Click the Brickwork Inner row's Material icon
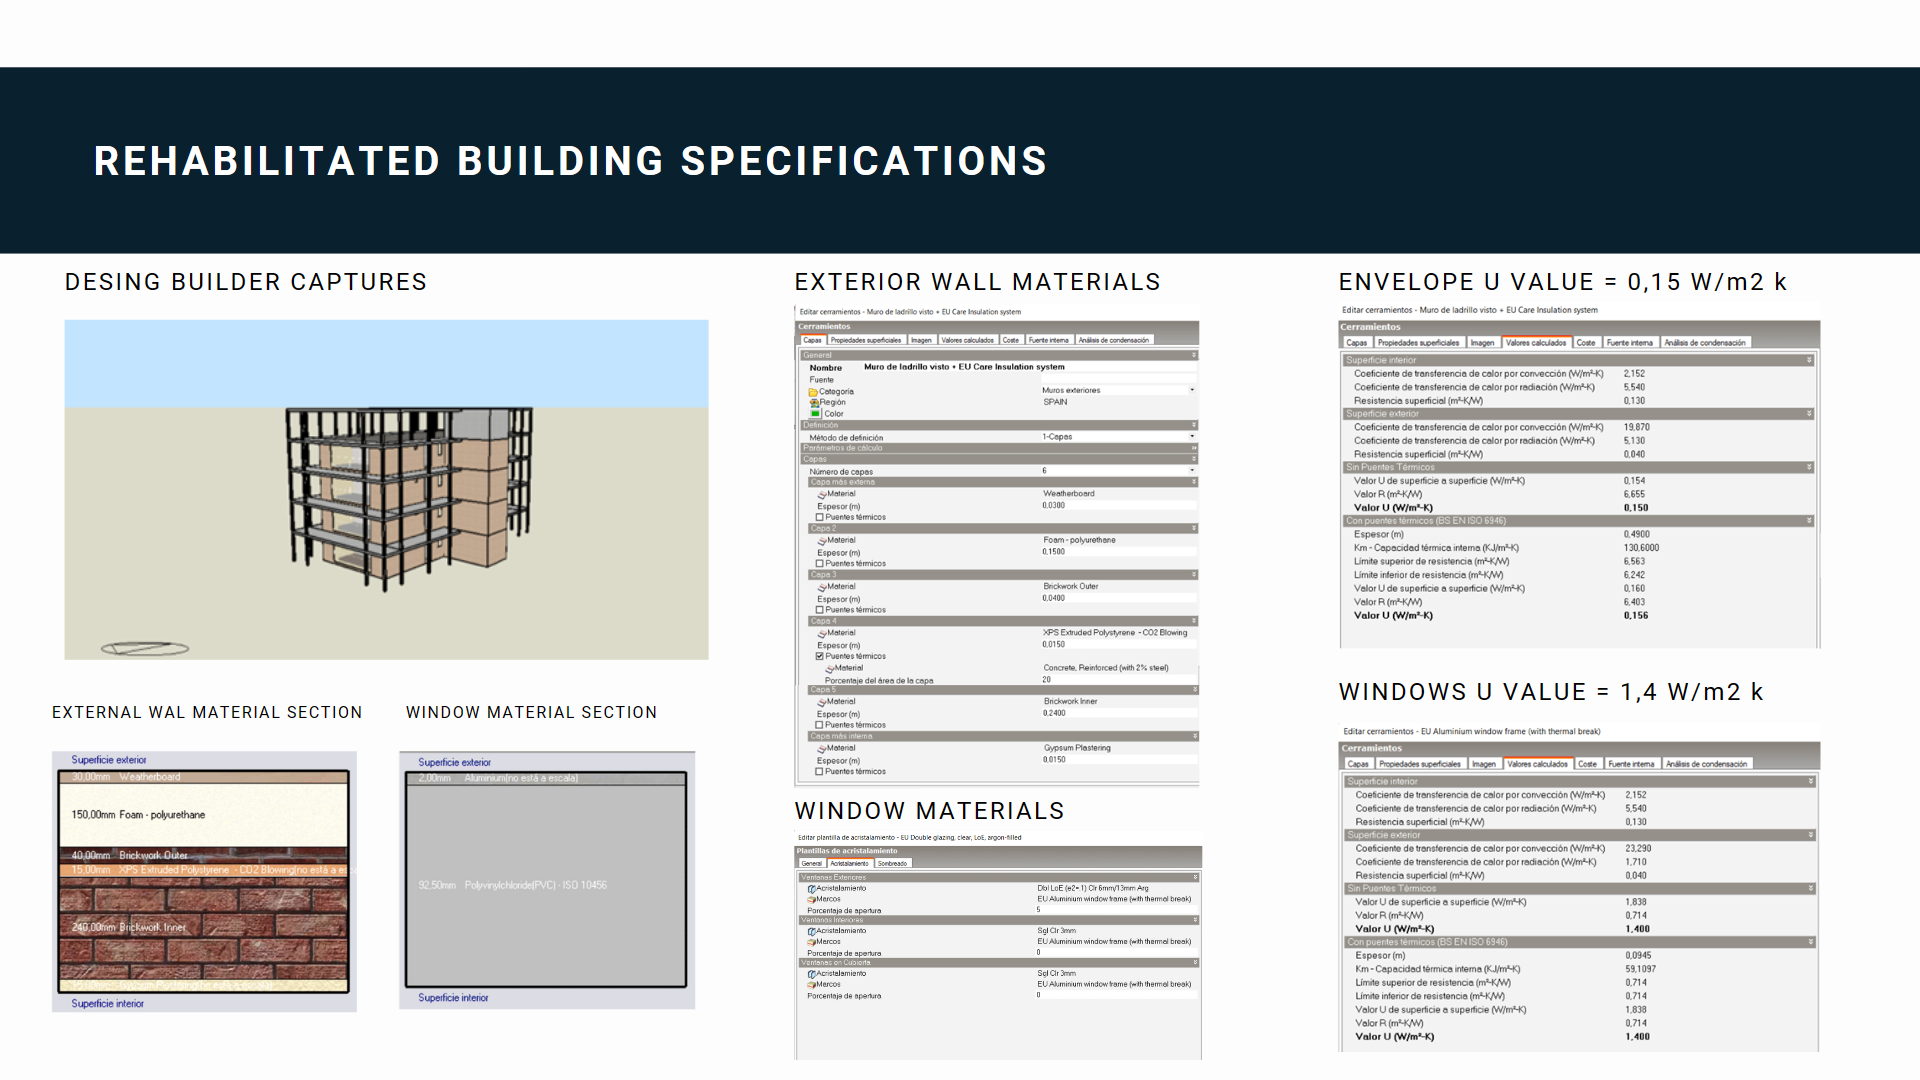 (822, 702)
